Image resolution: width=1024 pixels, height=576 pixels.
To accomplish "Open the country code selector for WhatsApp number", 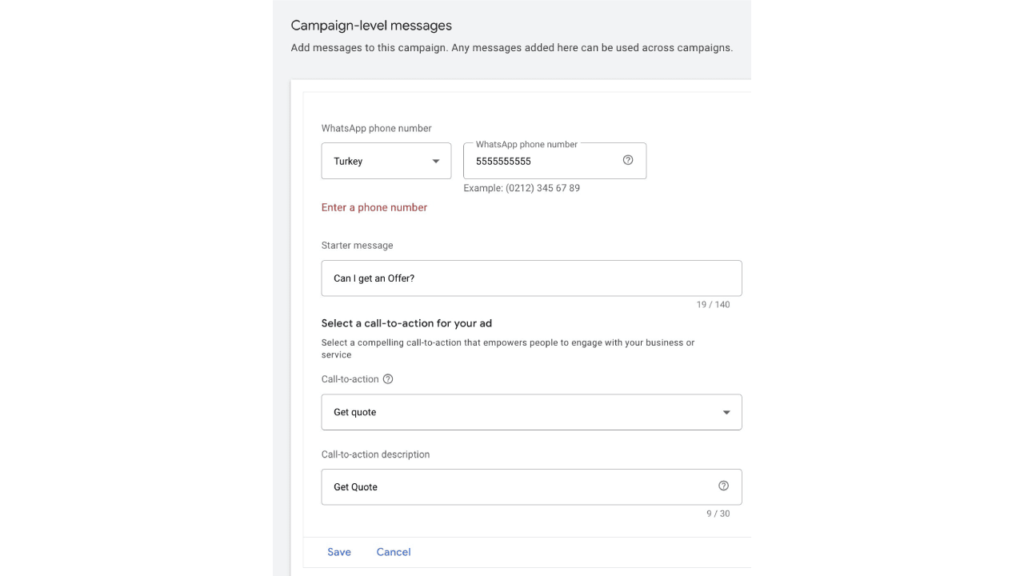I will pyautogui.click(x=385, y=160).
